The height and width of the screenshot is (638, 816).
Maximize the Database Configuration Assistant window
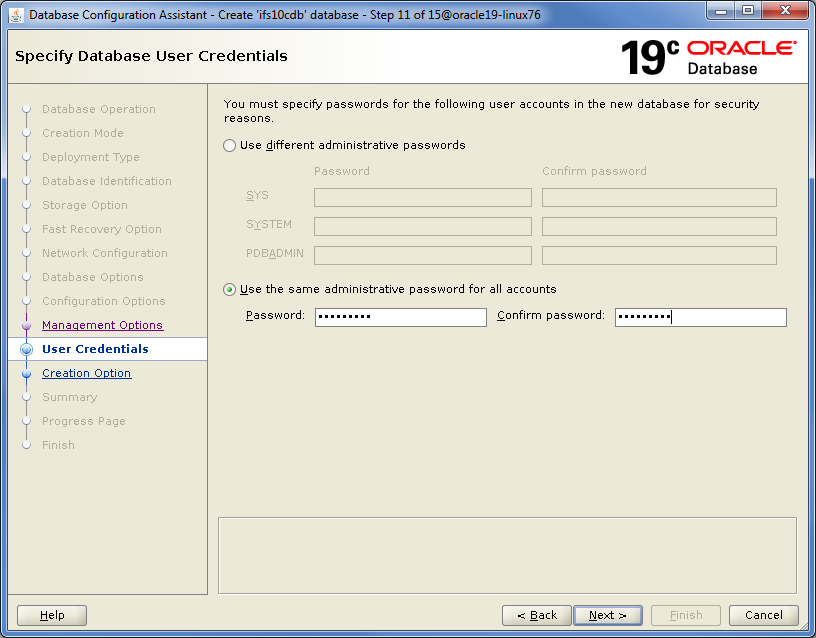(747, 11)
